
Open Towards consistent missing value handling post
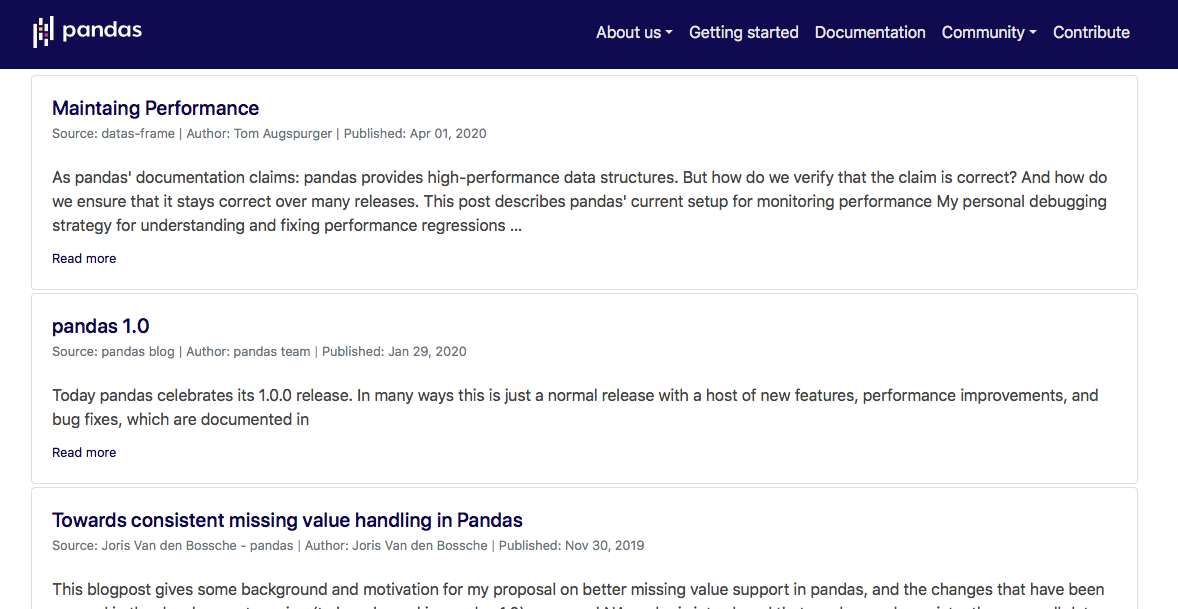coord(287,520)
